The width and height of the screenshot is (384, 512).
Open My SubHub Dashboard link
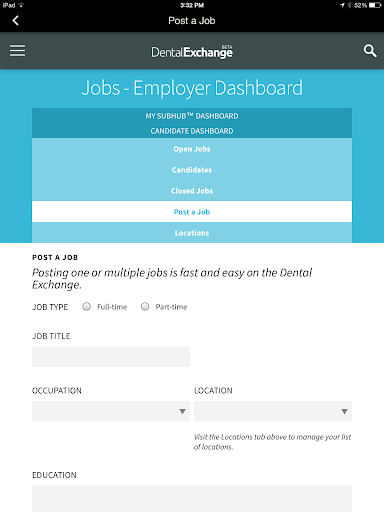pyautogui.click(x=192, y=116)
